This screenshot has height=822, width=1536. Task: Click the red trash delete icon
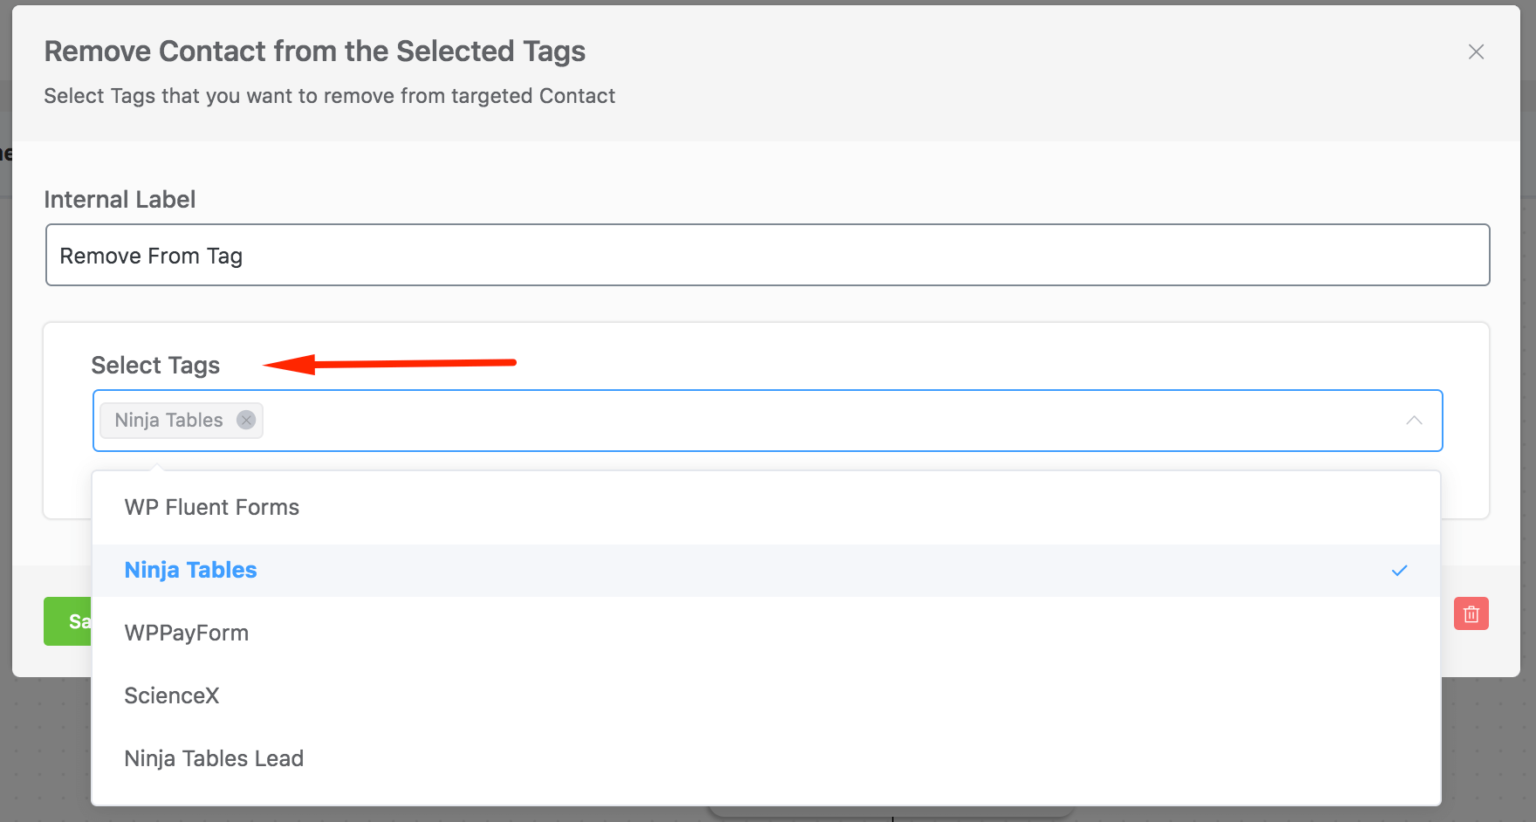point(1471,614)
